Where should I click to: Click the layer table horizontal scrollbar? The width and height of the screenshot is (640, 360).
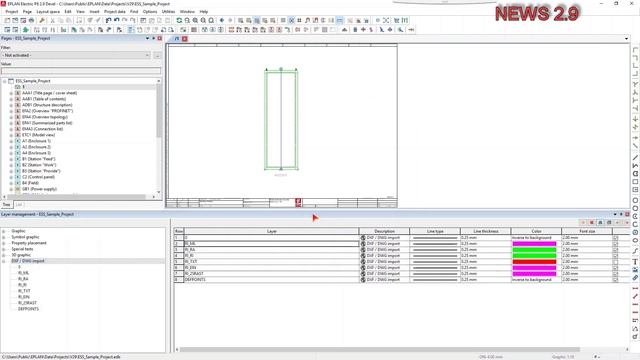pos(380,349)
